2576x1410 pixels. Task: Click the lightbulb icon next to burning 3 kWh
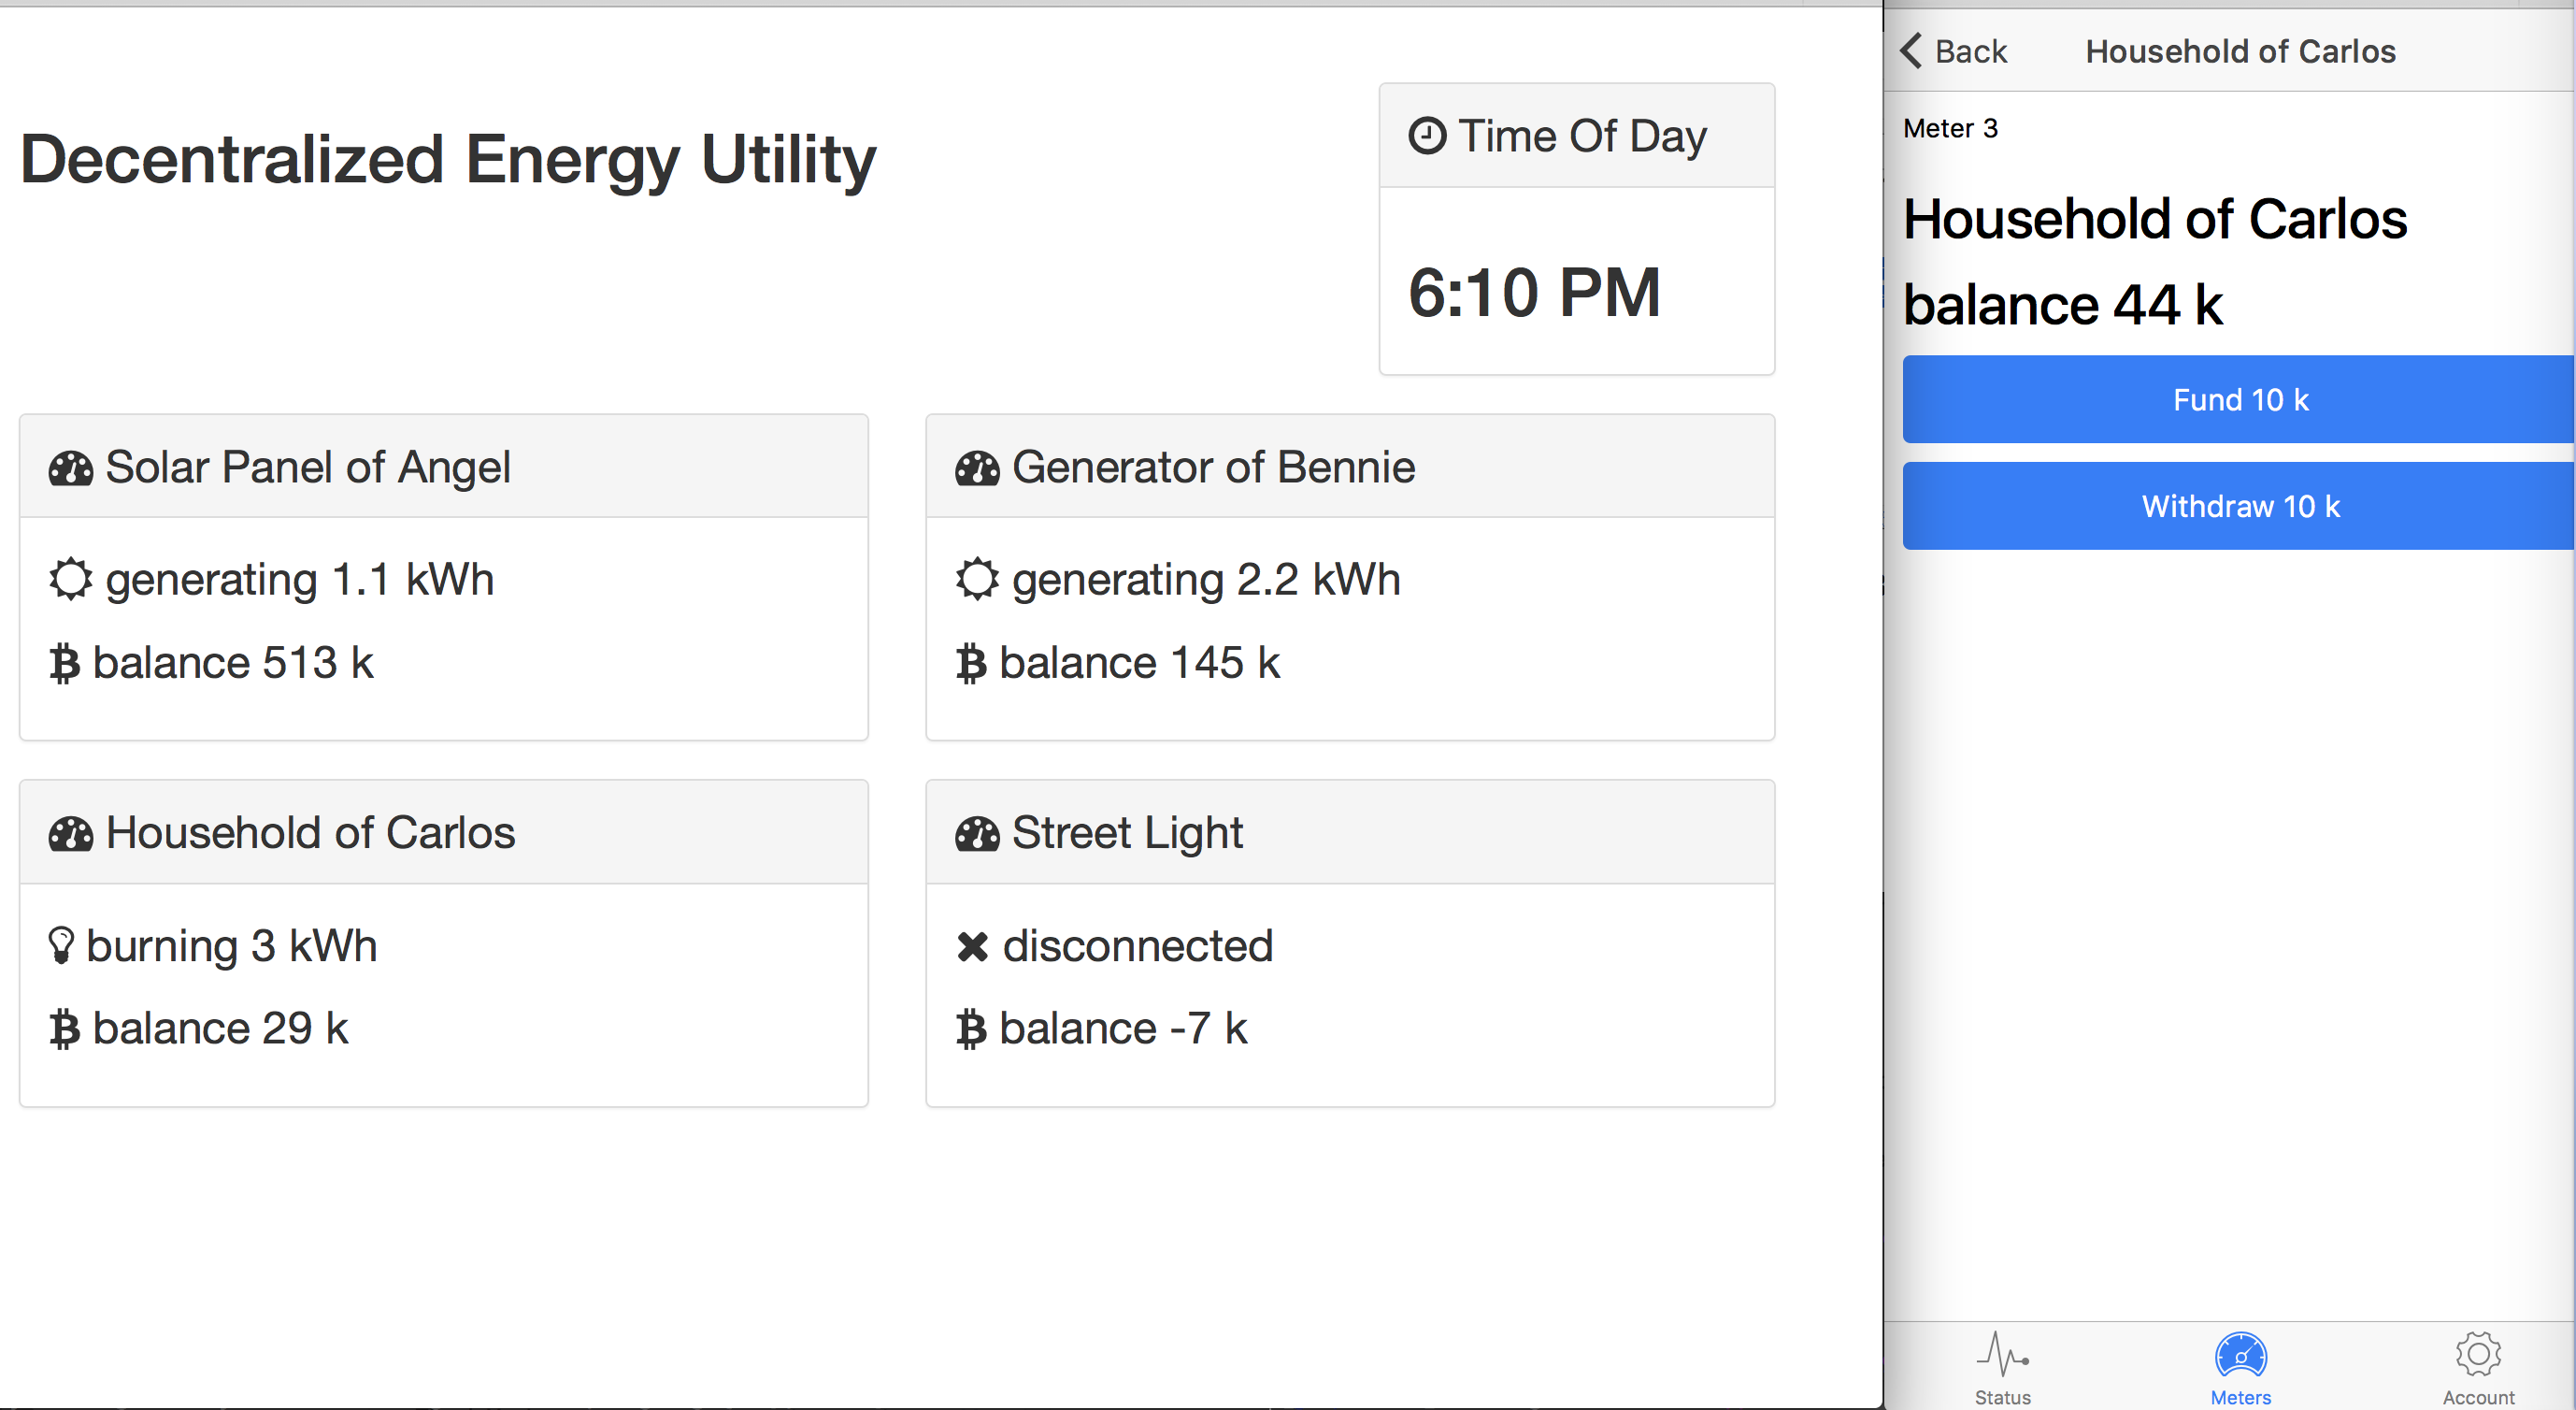point(62,946)
